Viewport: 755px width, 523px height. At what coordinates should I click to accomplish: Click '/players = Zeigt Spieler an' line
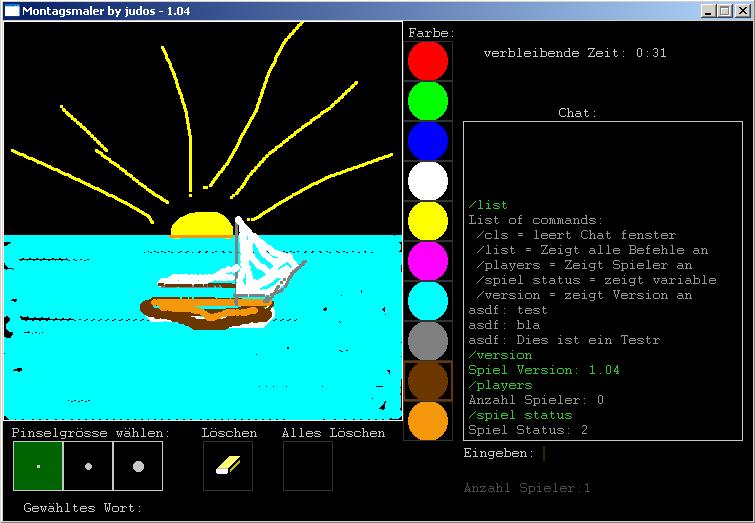(584, 265)
